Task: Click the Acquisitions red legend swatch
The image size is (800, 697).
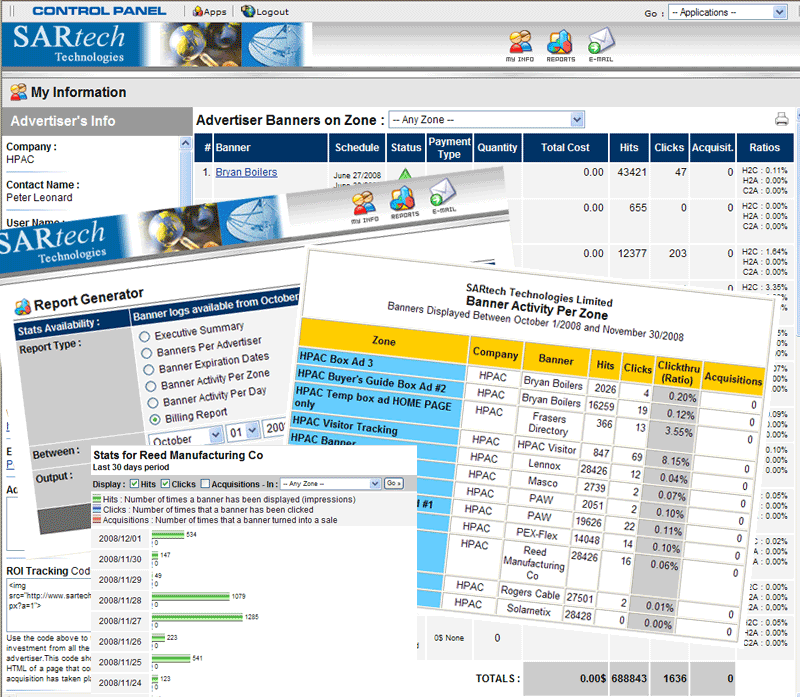Action: click(x=97, y=519)
